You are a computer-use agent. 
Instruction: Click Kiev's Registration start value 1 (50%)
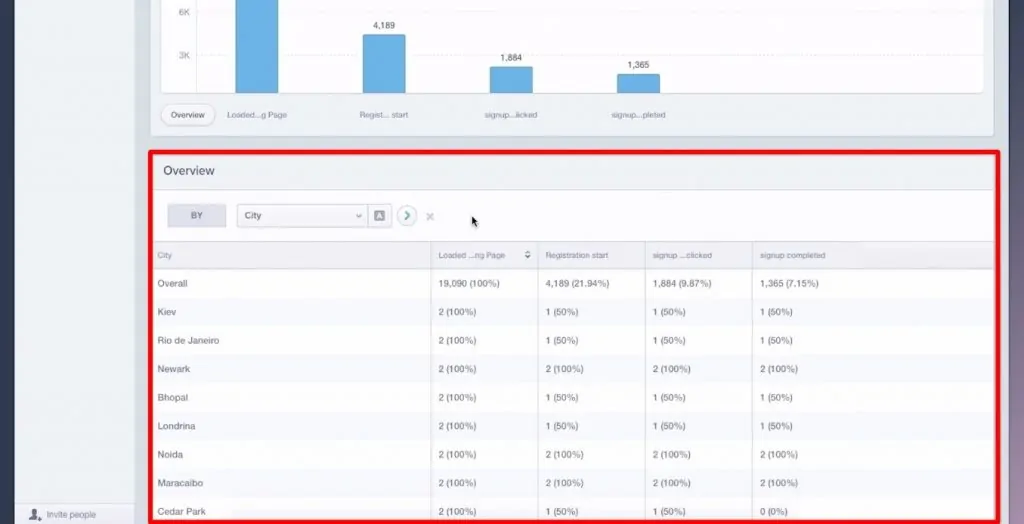coord(562,312)
